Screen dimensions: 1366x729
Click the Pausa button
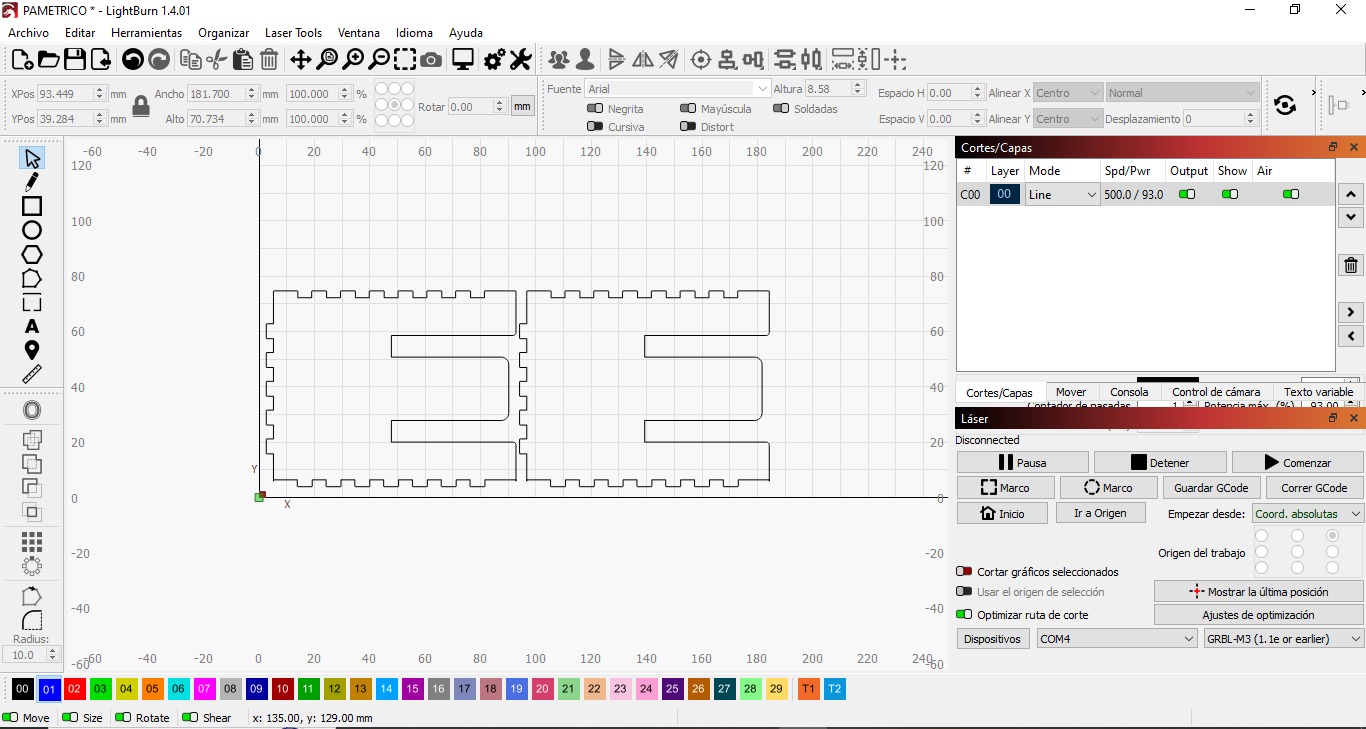pos(1022,462)
